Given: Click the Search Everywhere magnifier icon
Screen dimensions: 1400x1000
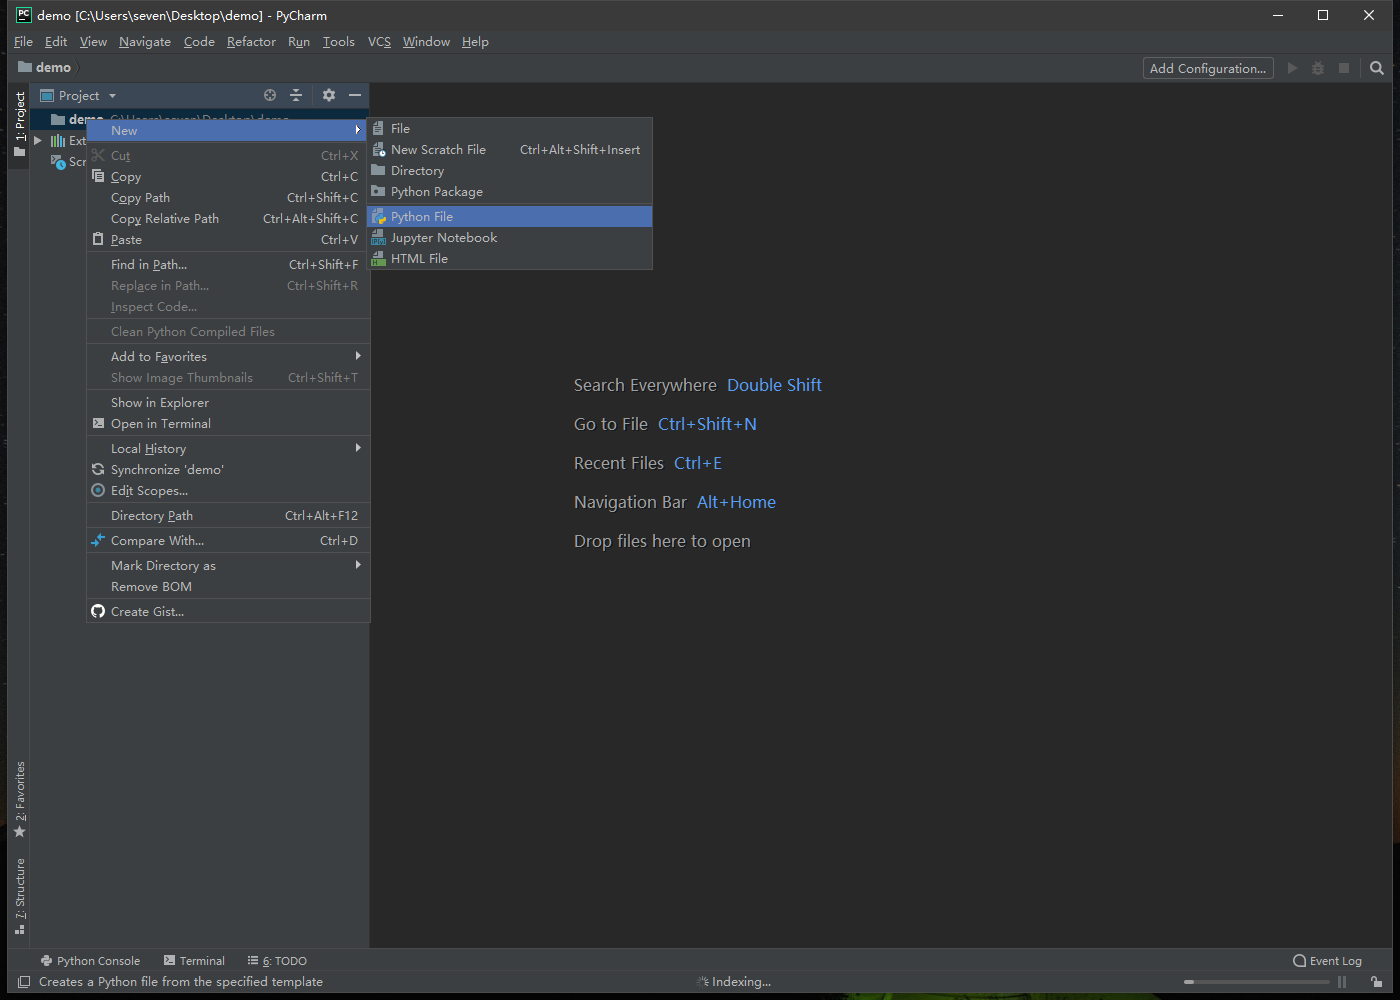Looking at the screenshot, I should point(1377,68).
